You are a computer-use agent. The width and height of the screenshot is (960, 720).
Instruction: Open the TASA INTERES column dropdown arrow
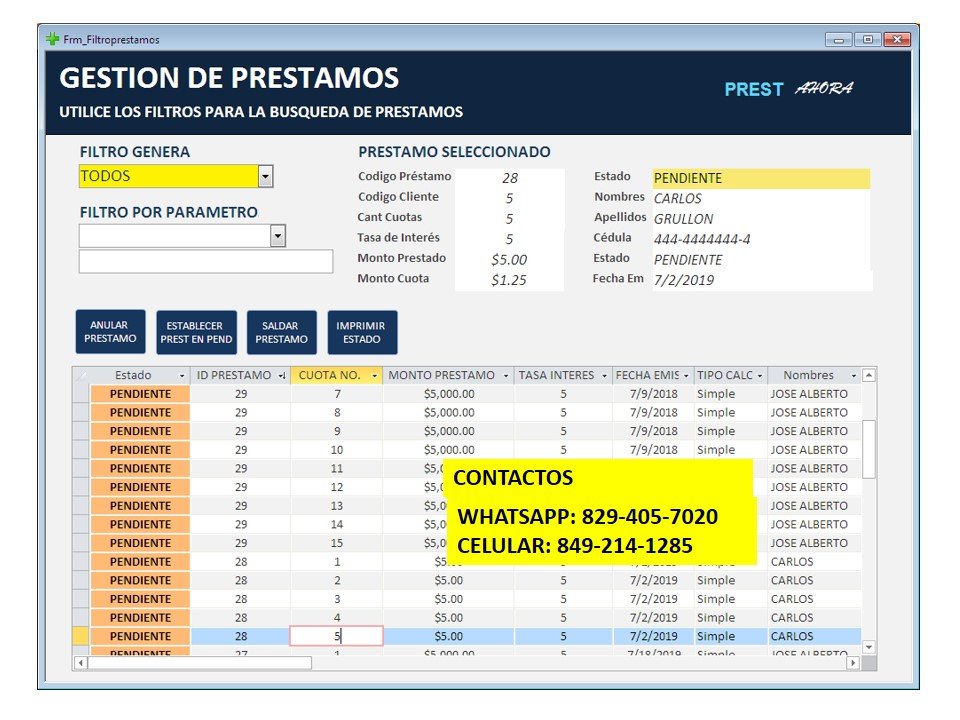tap(604, 376)
